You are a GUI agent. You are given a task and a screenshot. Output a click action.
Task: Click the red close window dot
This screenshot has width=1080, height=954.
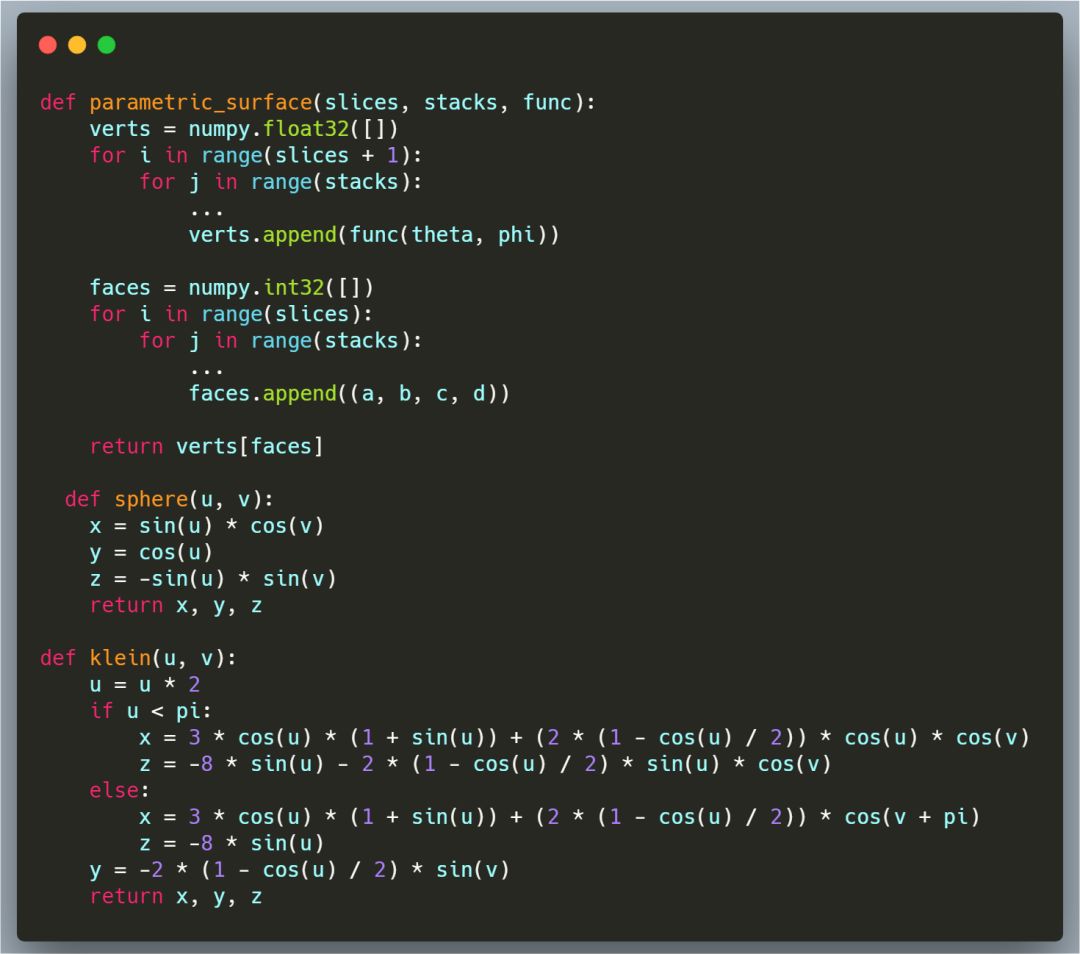(48, 45)
